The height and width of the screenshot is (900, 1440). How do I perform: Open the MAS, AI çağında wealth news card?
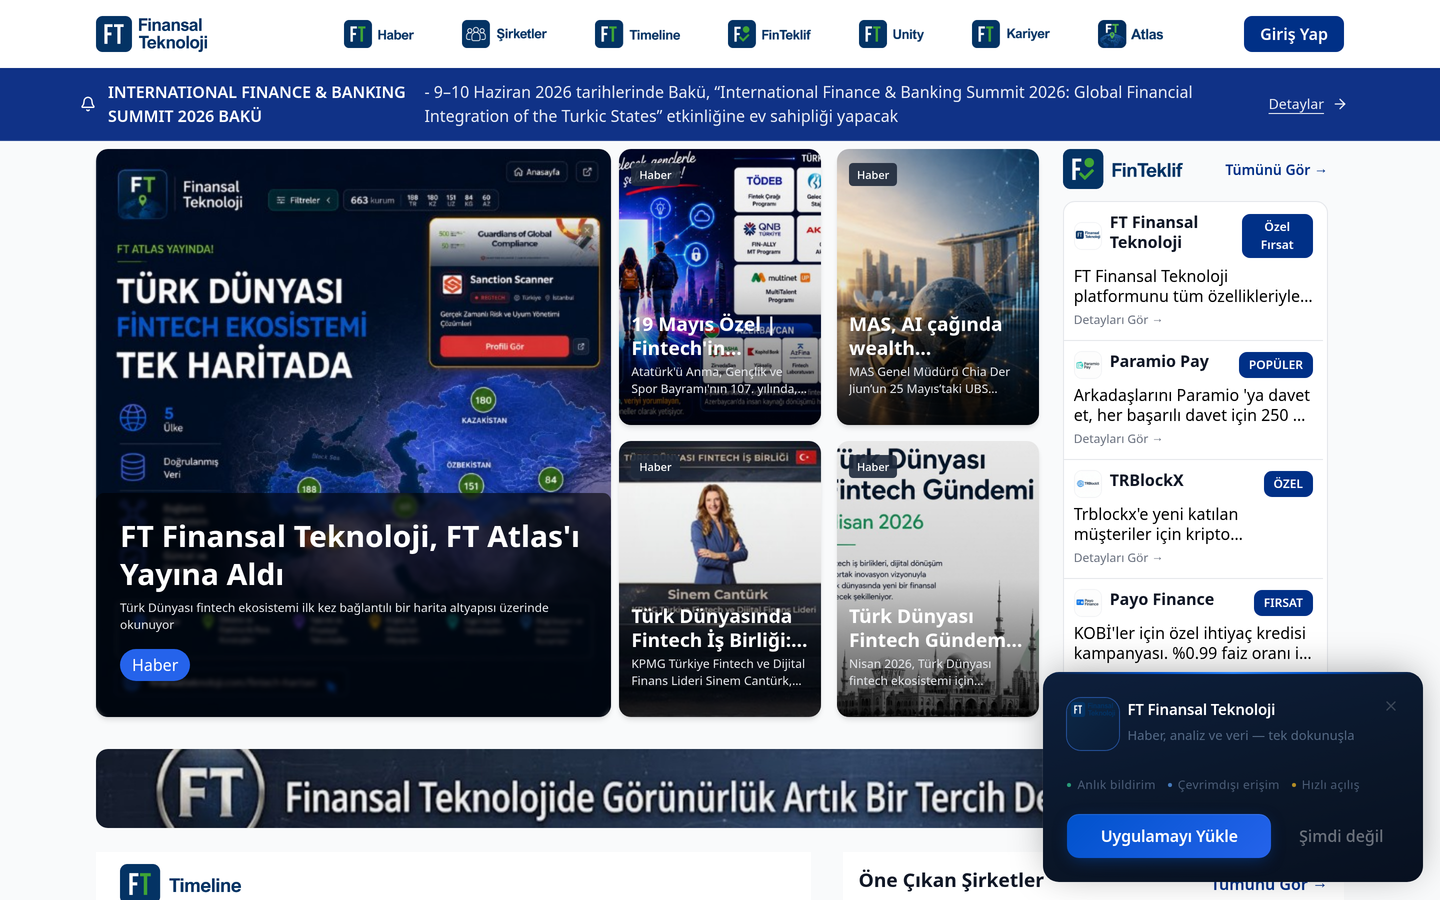(x=938, y=287)
